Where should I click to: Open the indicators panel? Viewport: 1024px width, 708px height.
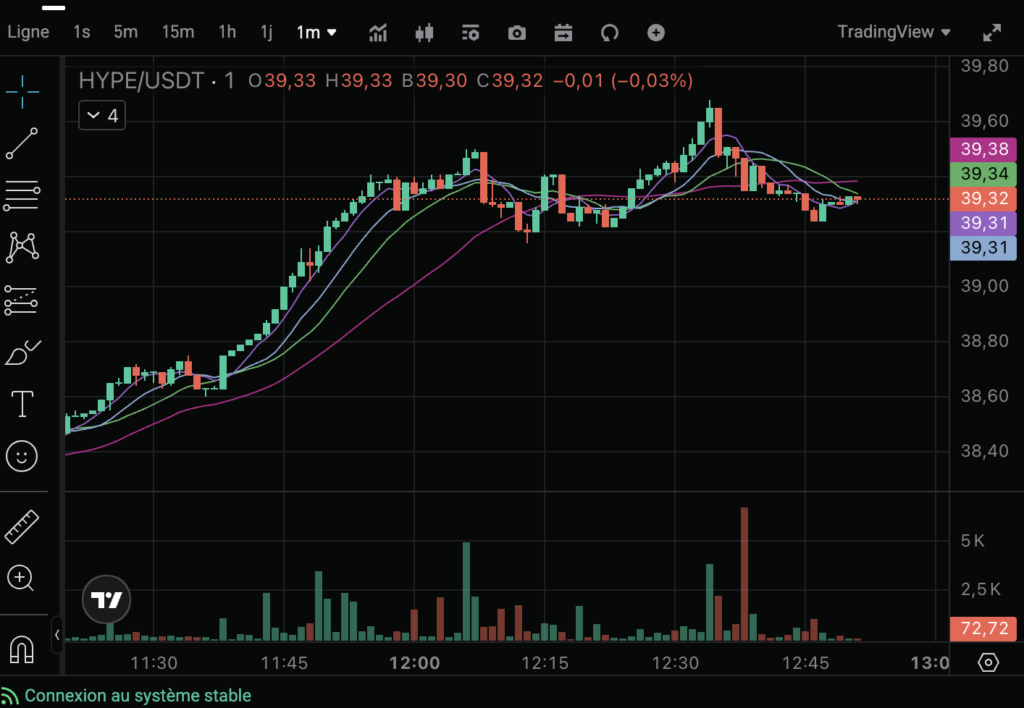pos(378,32)
